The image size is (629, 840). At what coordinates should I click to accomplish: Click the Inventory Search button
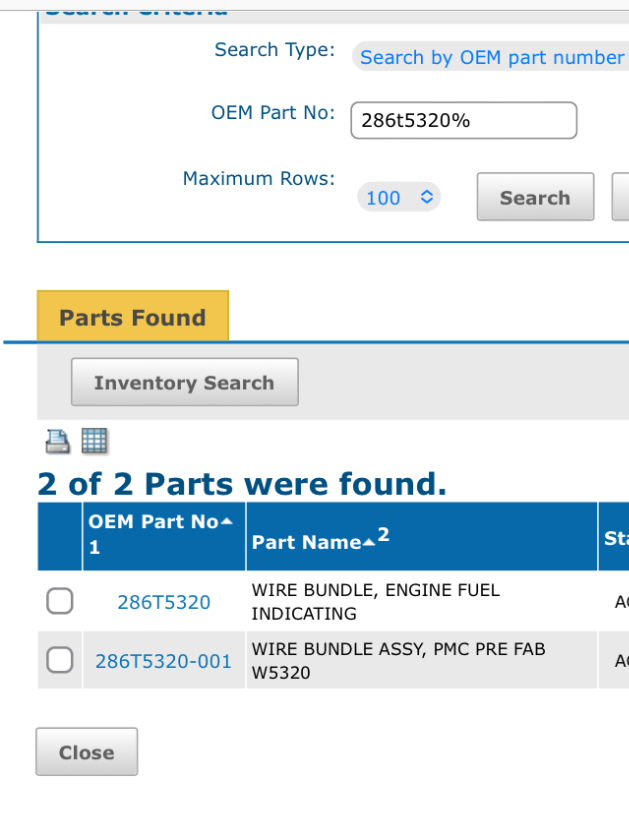point(184,383)
